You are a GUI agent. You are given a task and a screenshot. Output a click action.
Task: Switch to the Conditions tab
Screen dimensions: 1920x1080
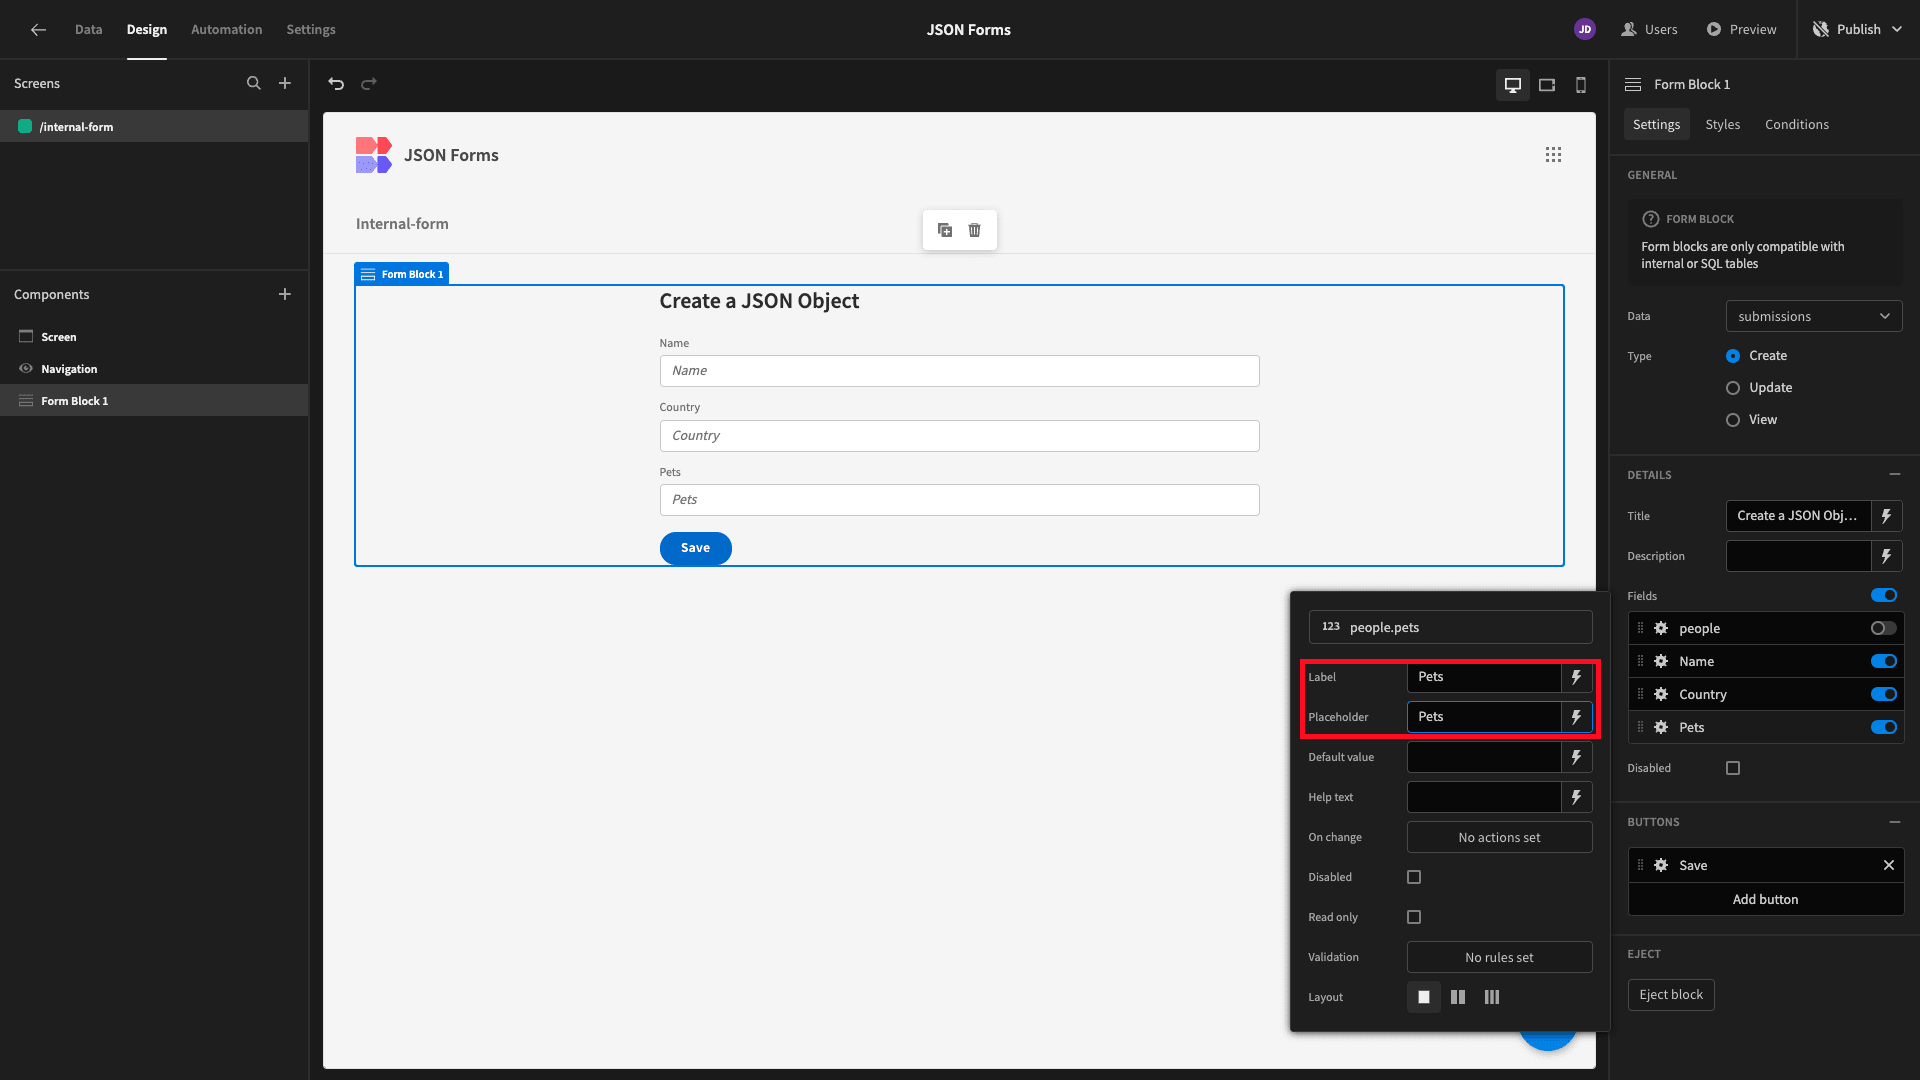1797,124
